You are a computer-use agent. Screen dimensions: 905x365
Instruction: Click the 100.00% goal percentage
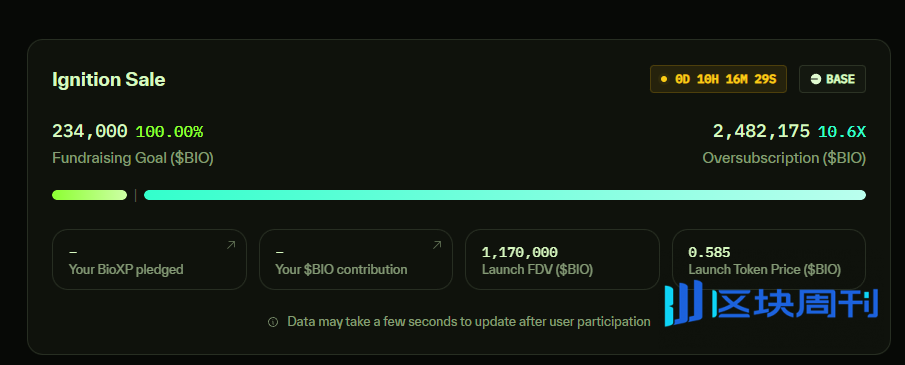169,132
